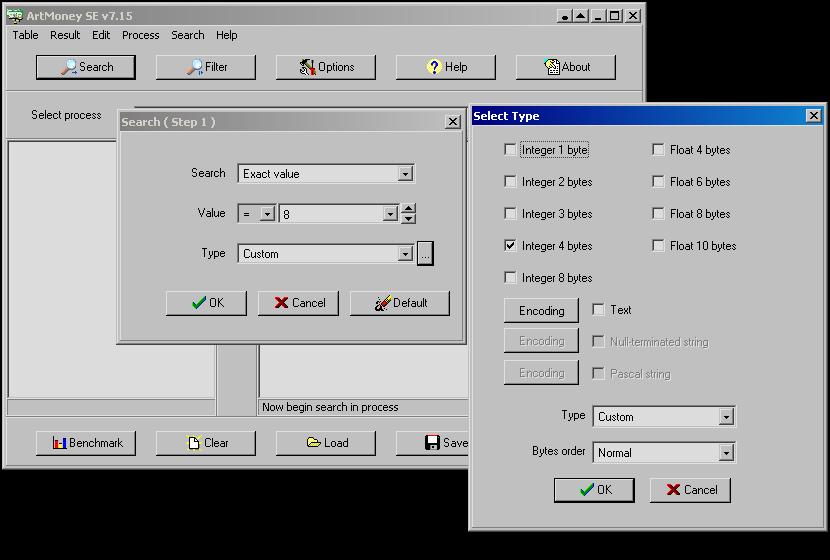This screenshot has height=560, width=830.
Task: Close the Select Type dialog
Action: pyautogui.click(x=814, y=116)
